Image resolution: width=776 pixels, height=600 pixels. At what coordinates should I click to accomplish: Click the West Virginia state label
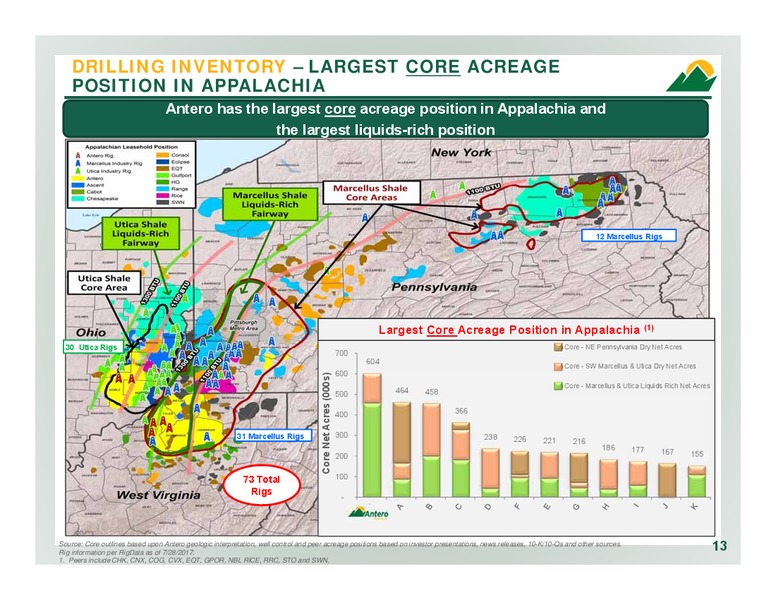[158, 495]
